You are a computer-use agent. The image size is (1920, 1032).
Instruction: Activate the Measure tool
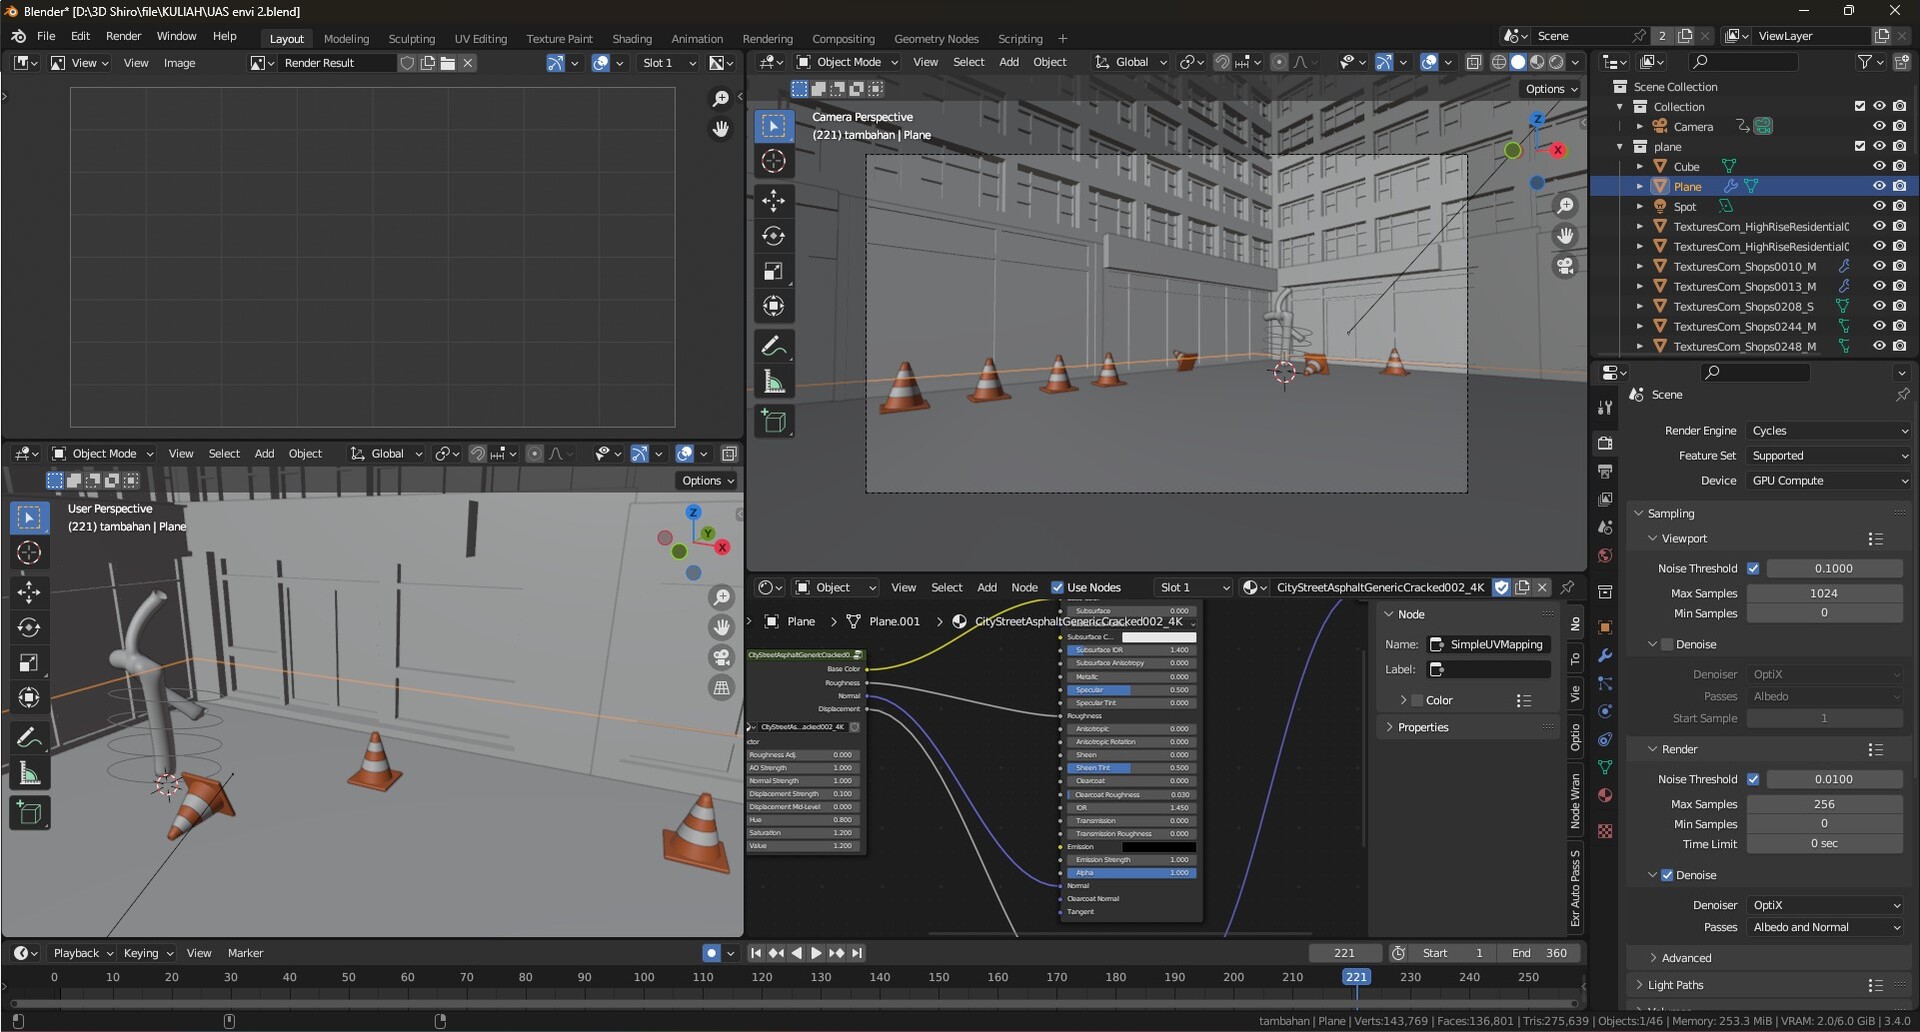point(773,380)
